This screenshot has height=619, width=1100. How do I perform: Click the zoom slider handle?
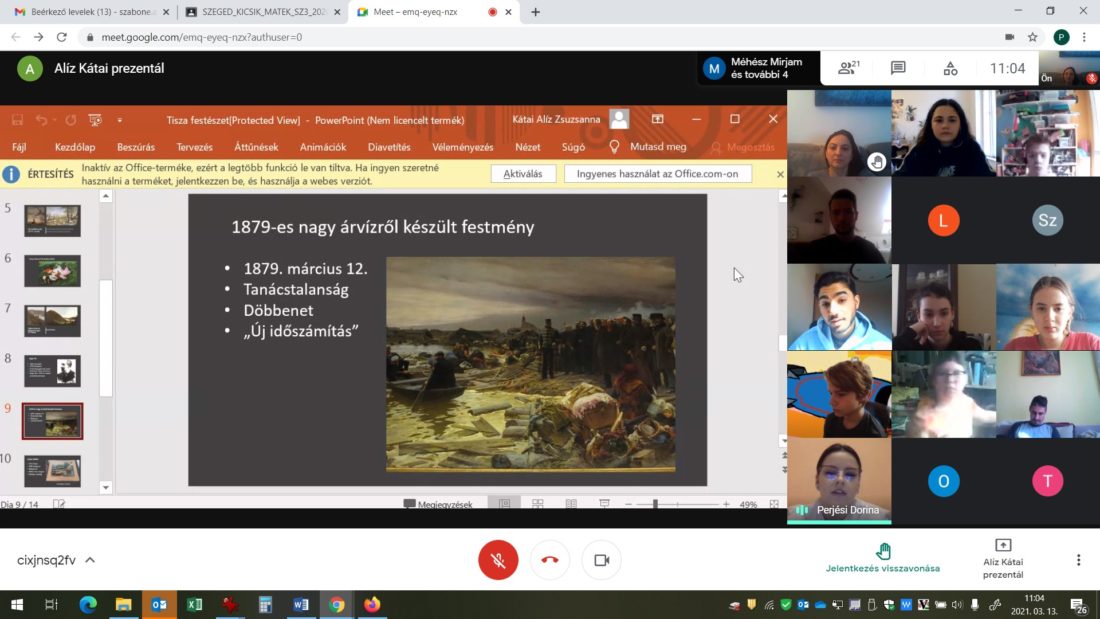click(x=655, y=504)
